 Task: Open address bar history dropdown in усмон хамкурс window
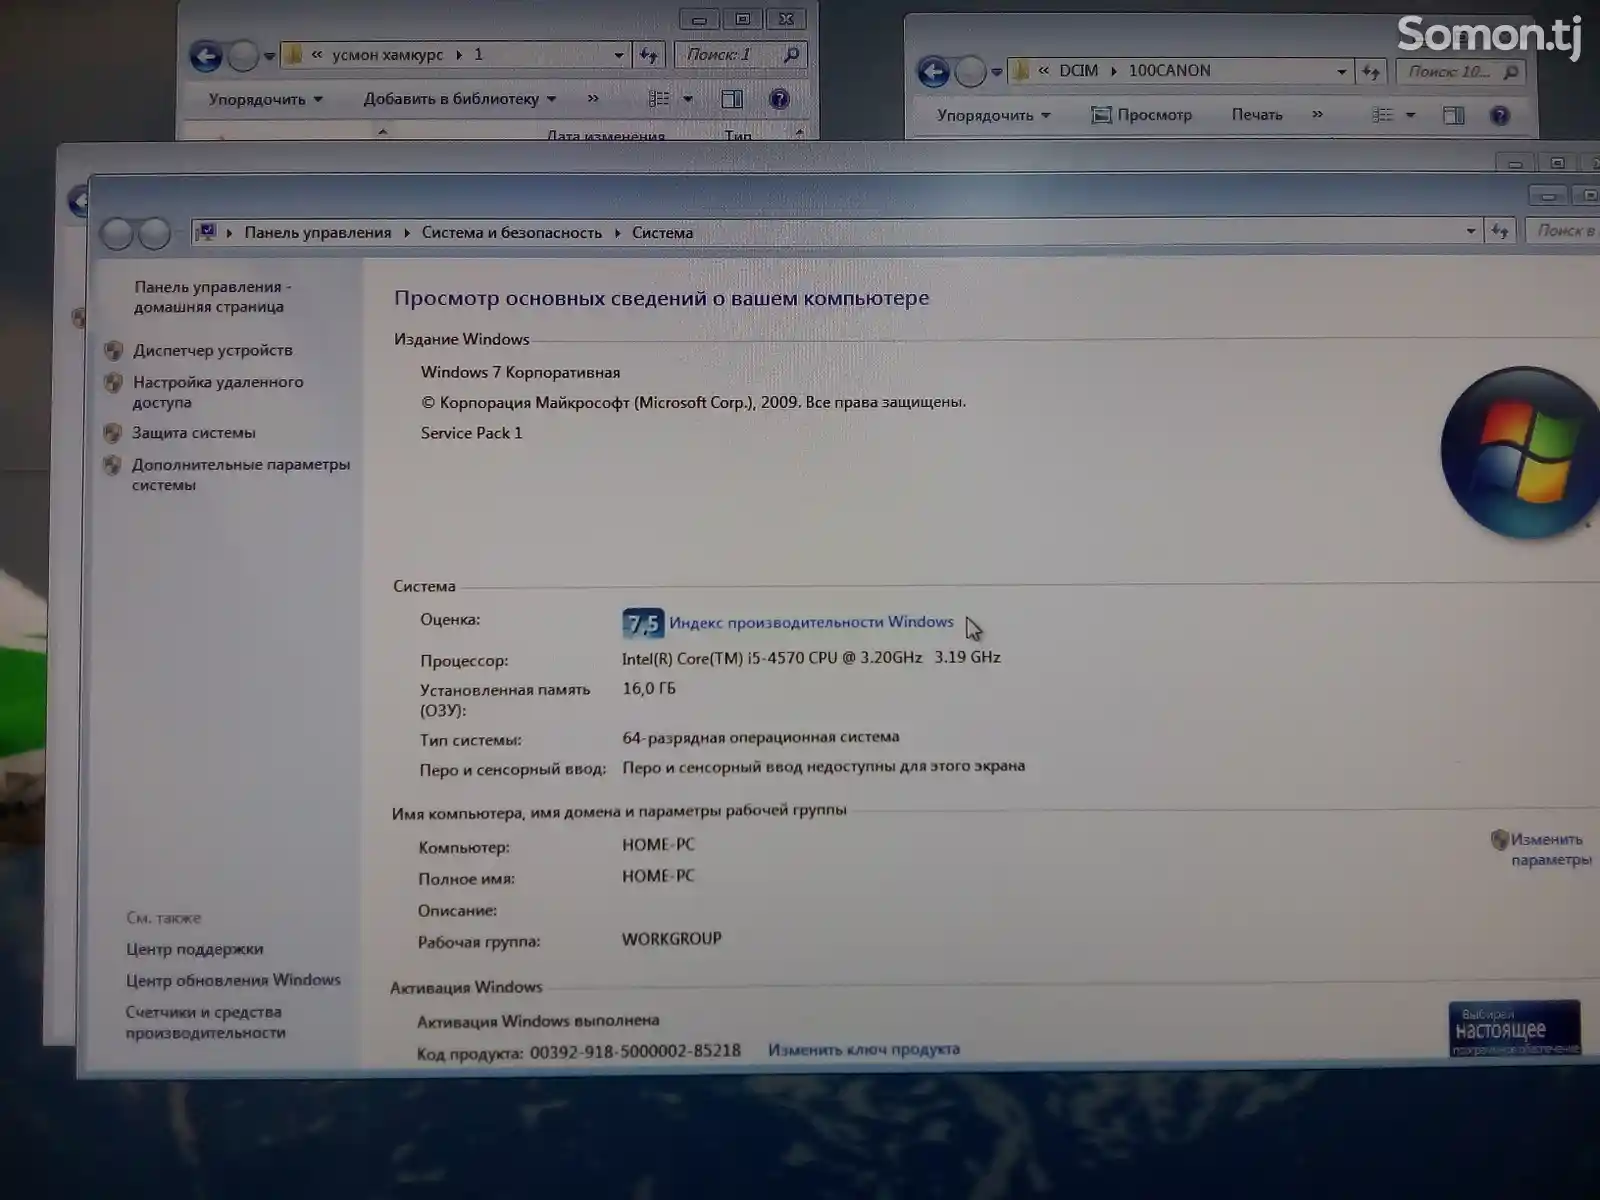point(619,55)
